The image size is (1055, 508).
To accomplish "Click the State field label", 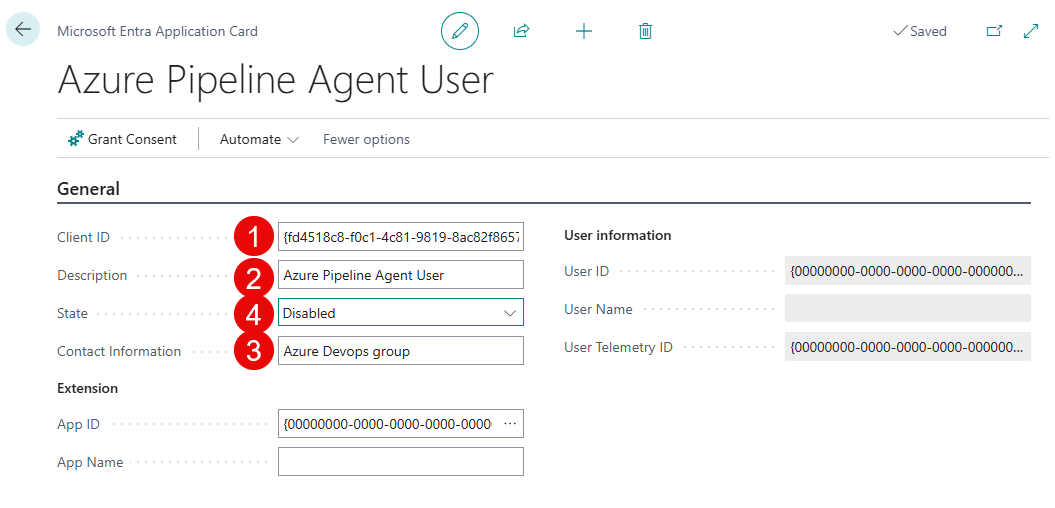I will [x=73, y=314].
